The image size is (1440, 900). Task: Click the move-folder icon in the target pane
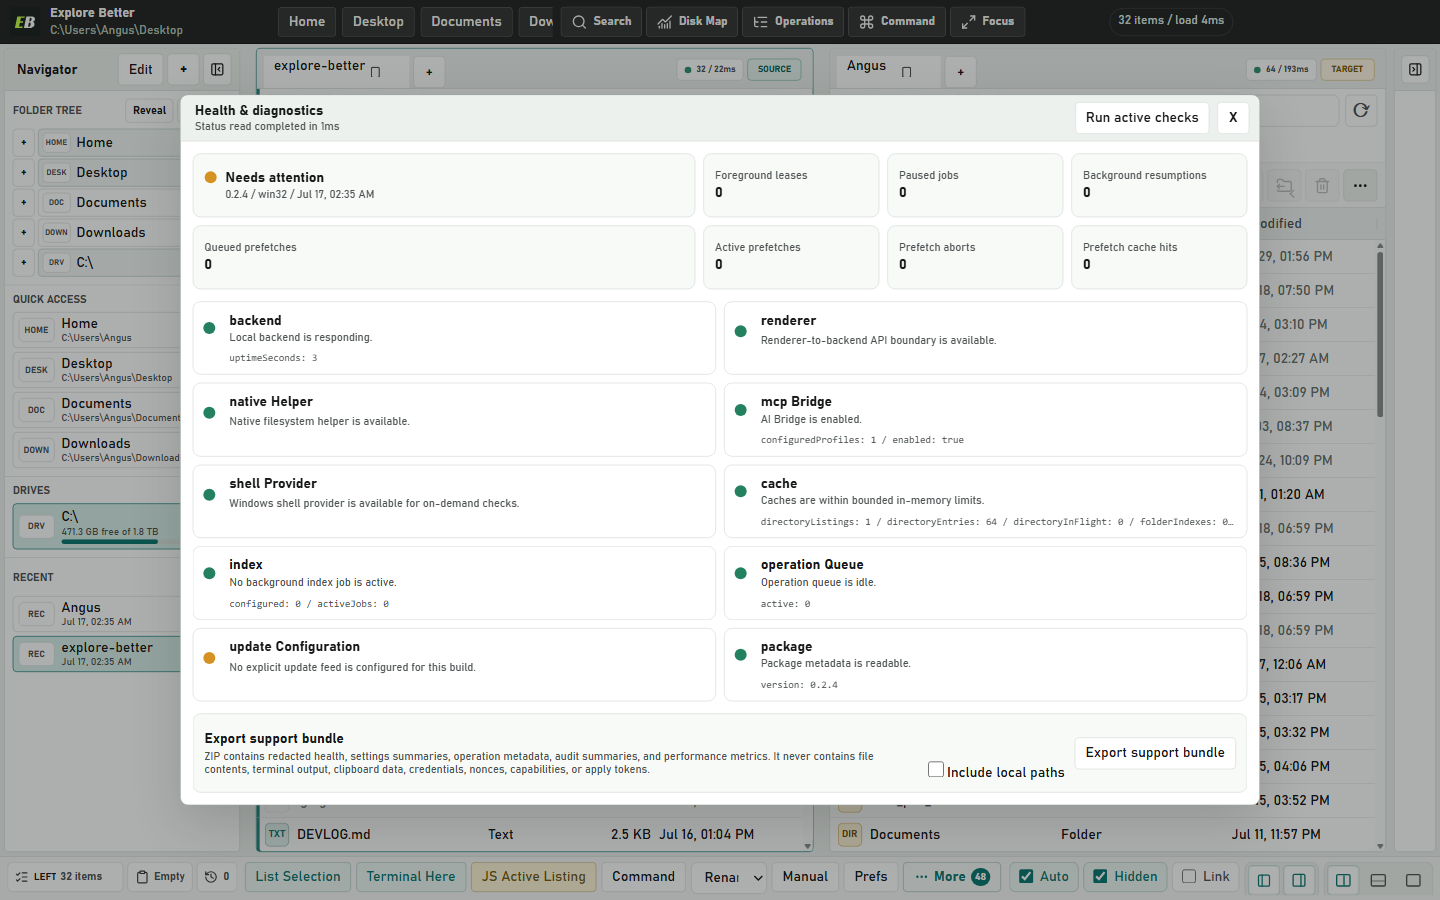point(1284,185)
